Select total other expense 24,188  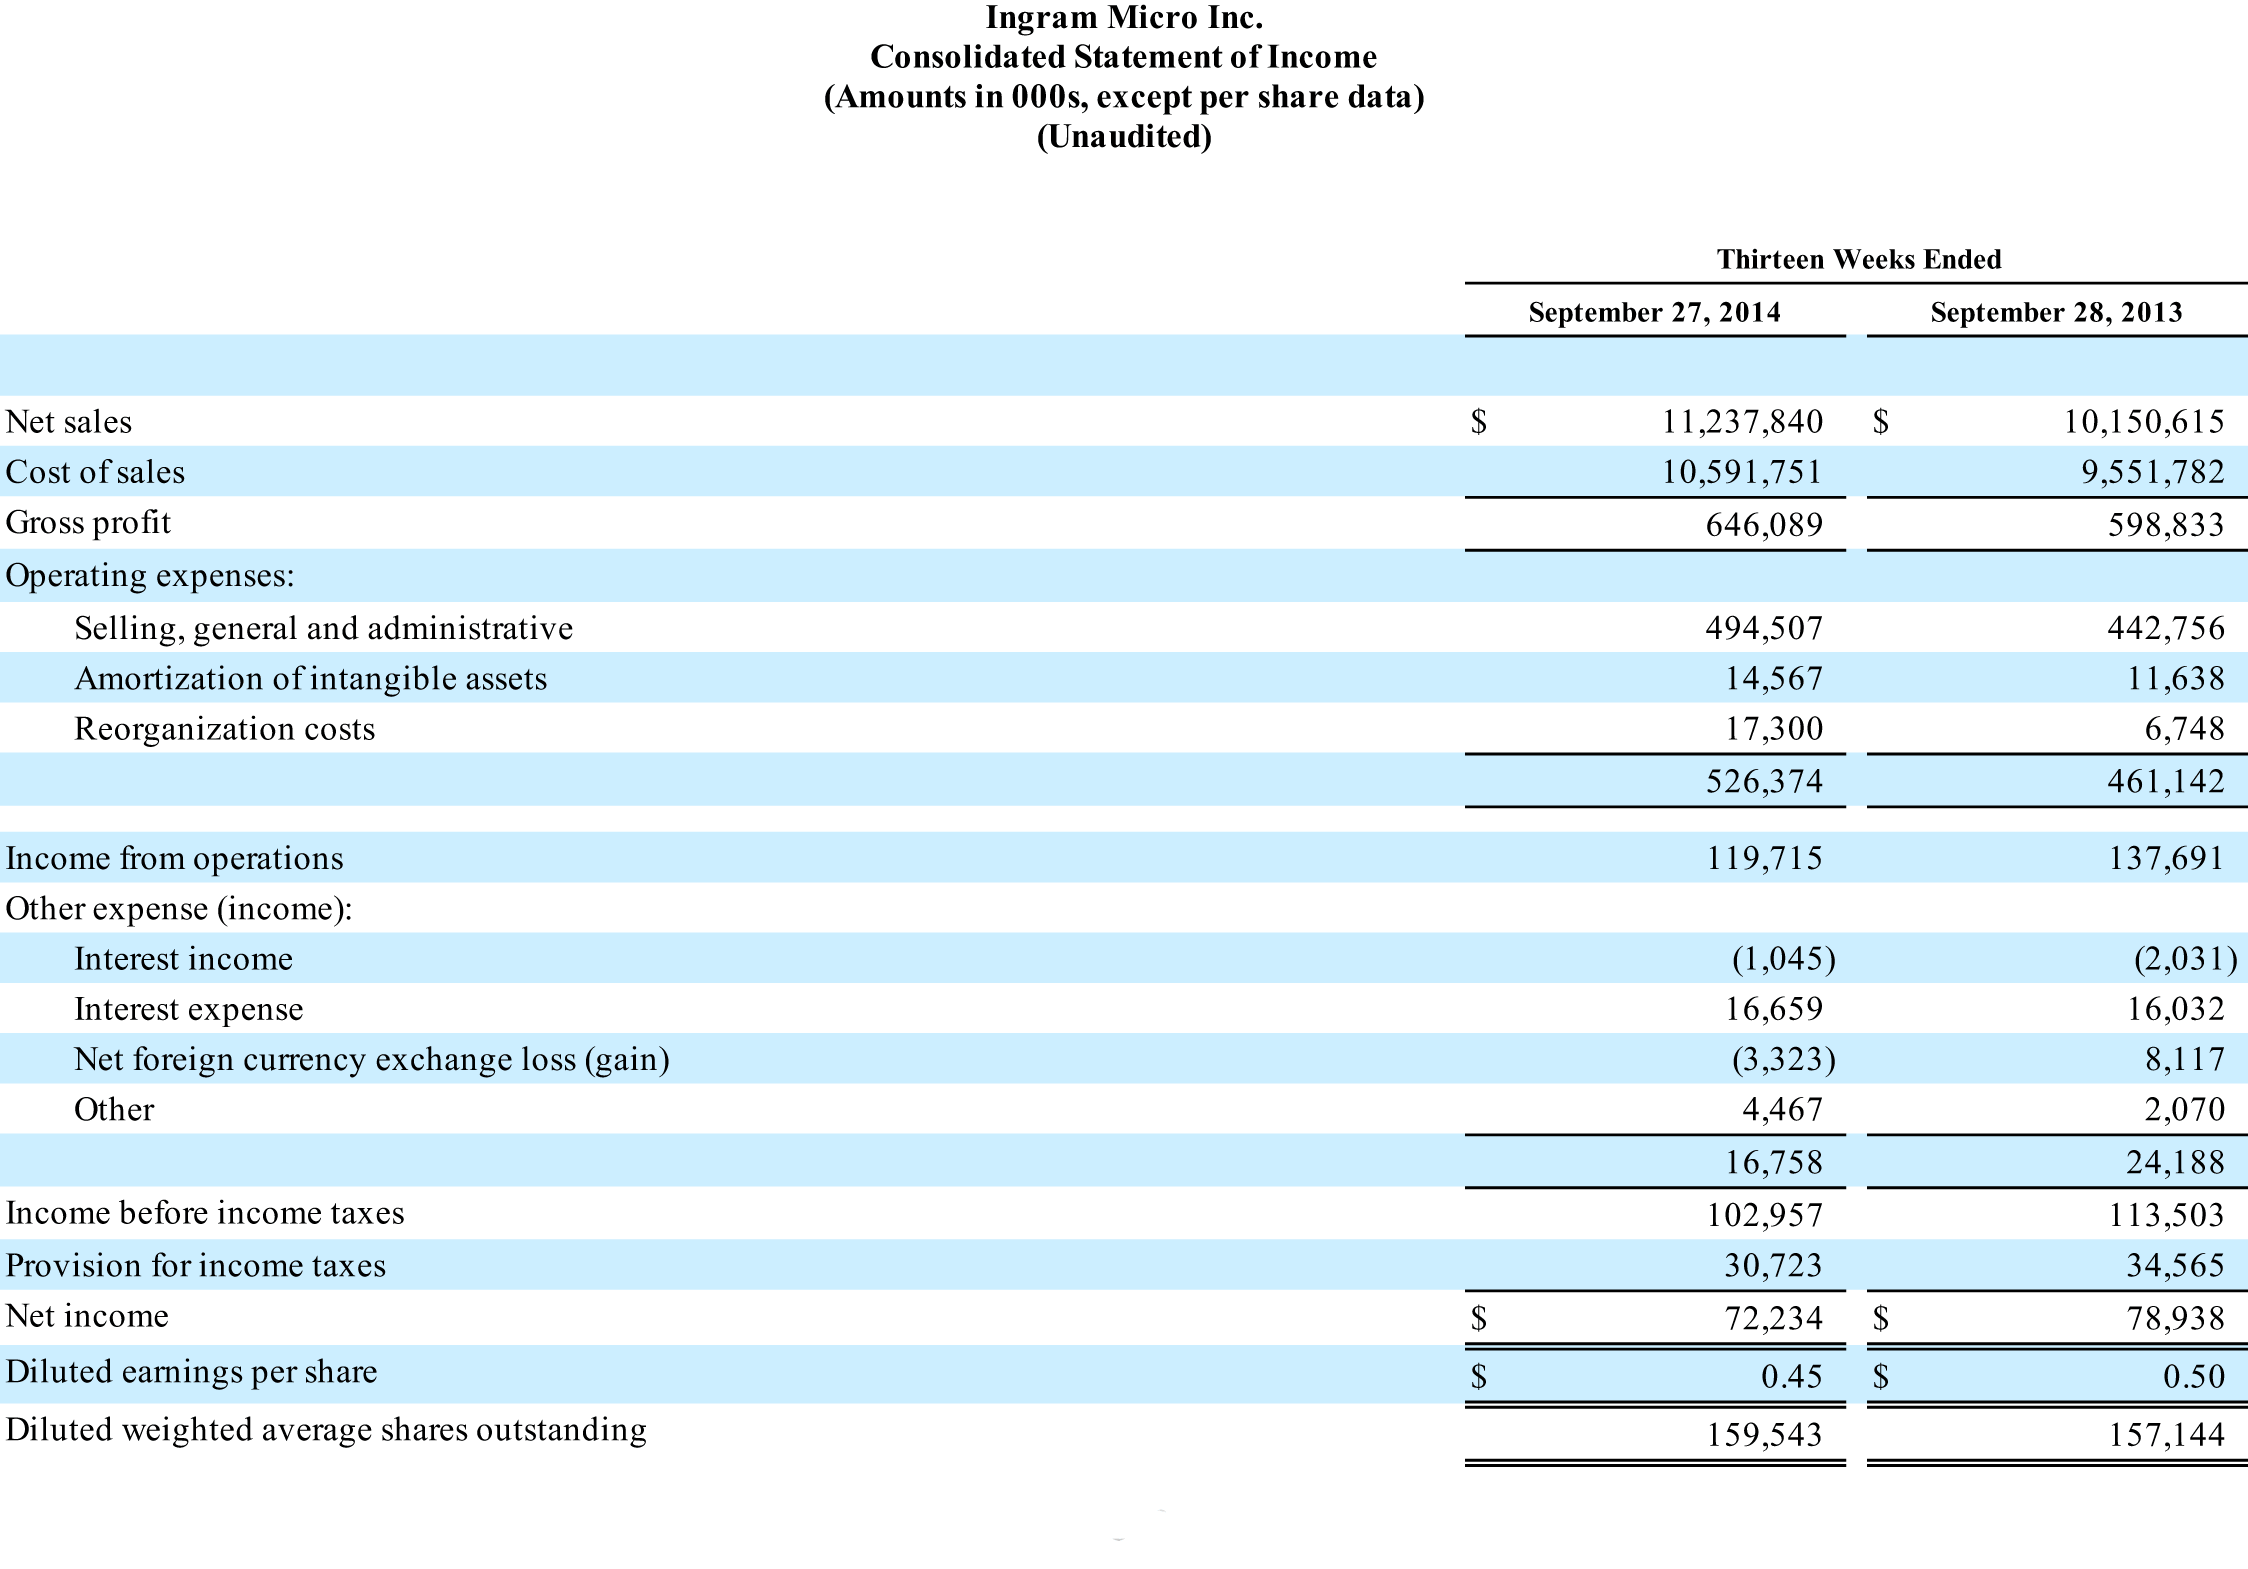2177,1162
